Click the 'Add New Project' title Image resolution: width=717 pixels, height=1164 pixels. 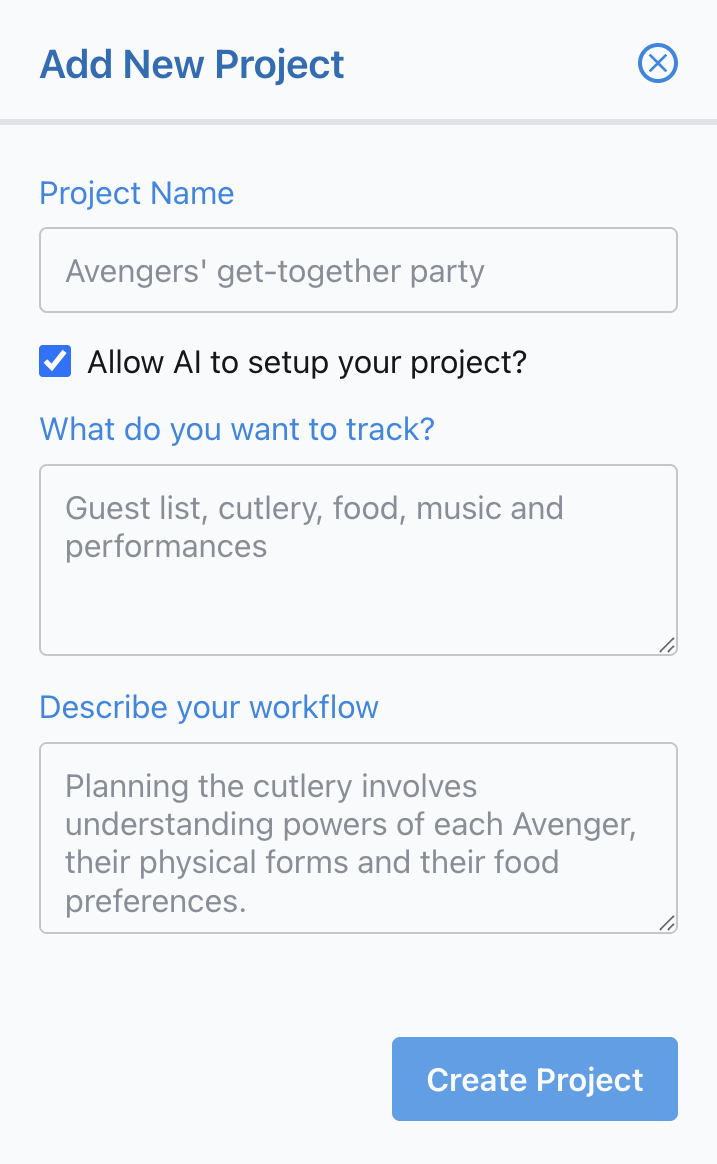coord(191,64)
